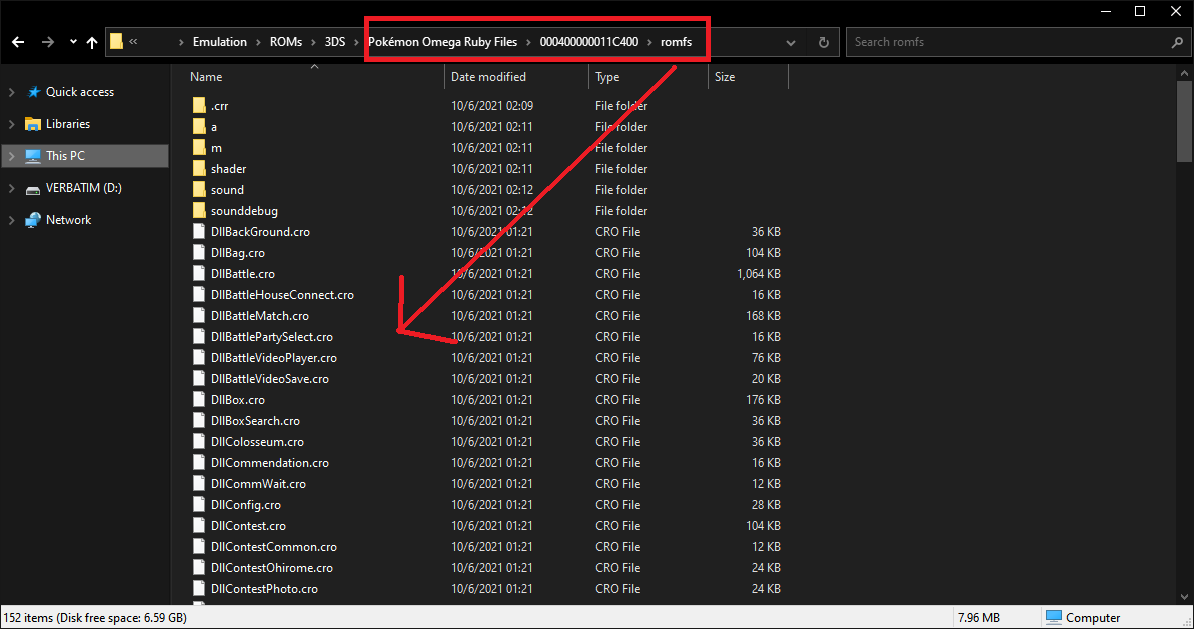
Task: Expand the Libraries tree node
Action: pyautogui.click(x=11, y=124)
